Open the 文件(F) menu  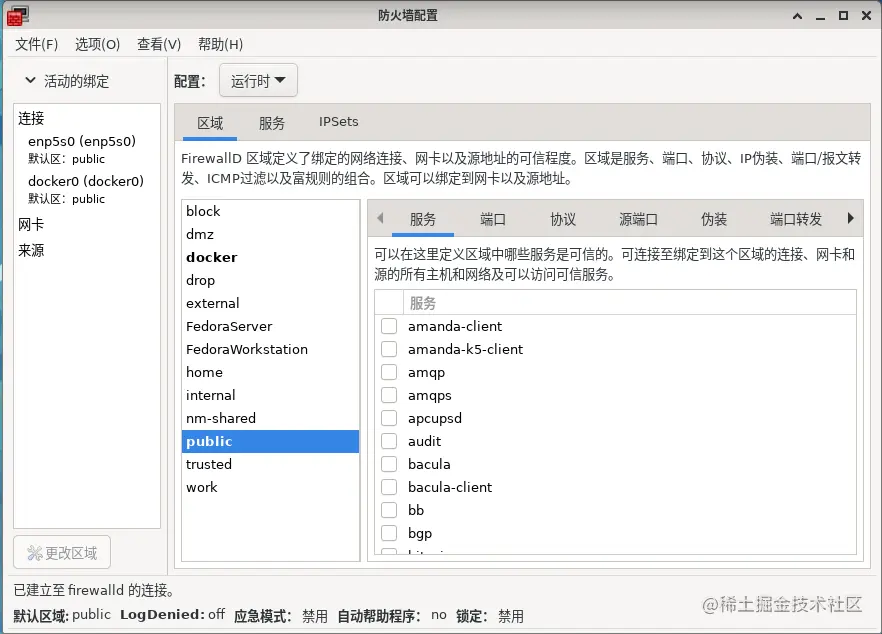coord(37,44)
